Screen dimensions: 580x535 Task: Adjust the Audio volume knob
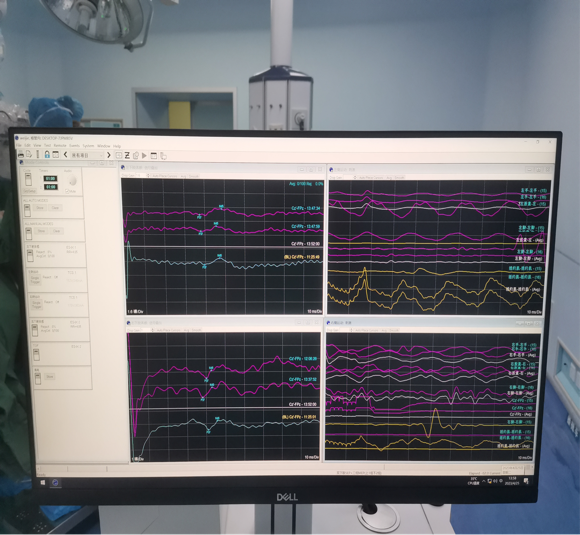pyautogui.click(x=72, y=181)
